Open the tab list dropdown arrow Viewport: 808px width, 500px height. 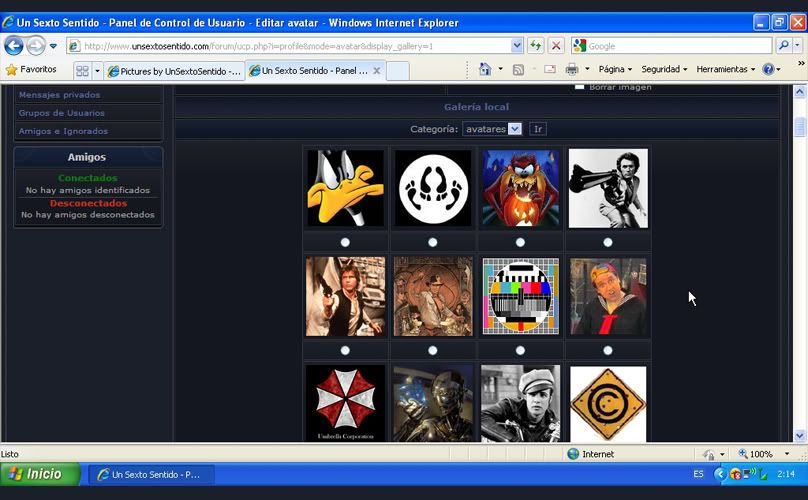[96, 71]
